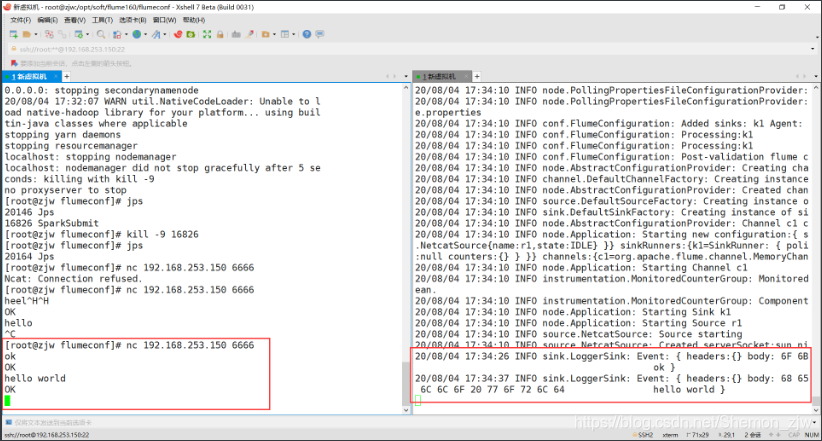Click left pane scrollbar down arrow

pyautogui.click(x=406, y=410)
